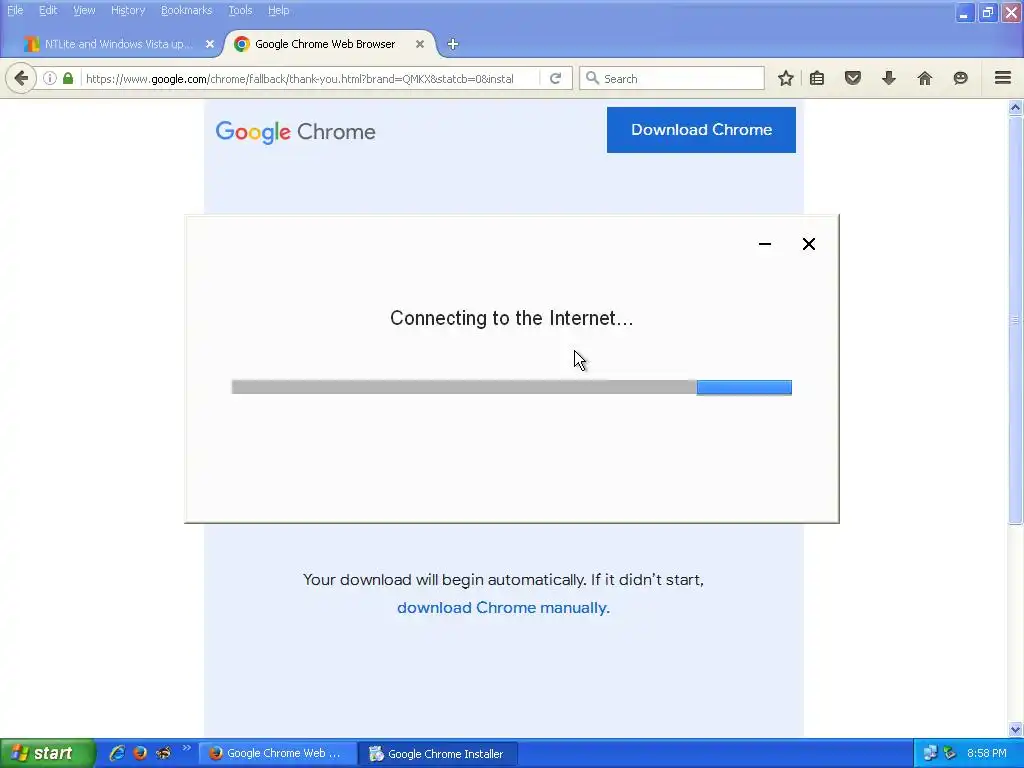Open the Bookmarks menu

(x=187, y=10)
